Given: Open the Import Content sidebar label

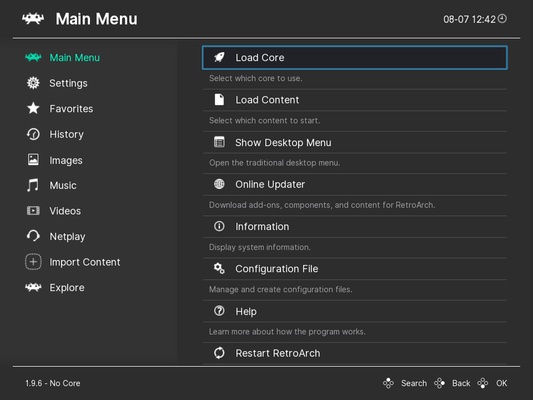Looking at the screenshot, I should coord(85,262).
